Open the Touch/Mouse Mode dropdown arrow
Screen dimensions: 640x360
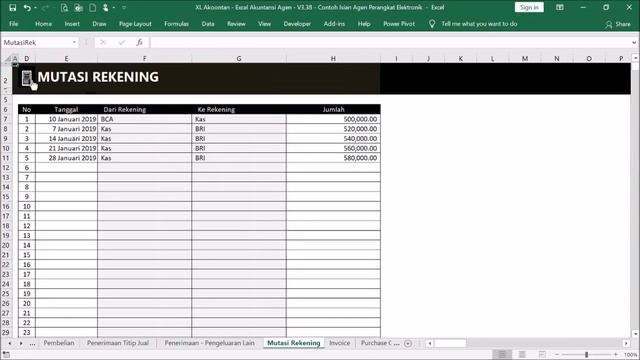pyautogui.click(x=114, y=7)
